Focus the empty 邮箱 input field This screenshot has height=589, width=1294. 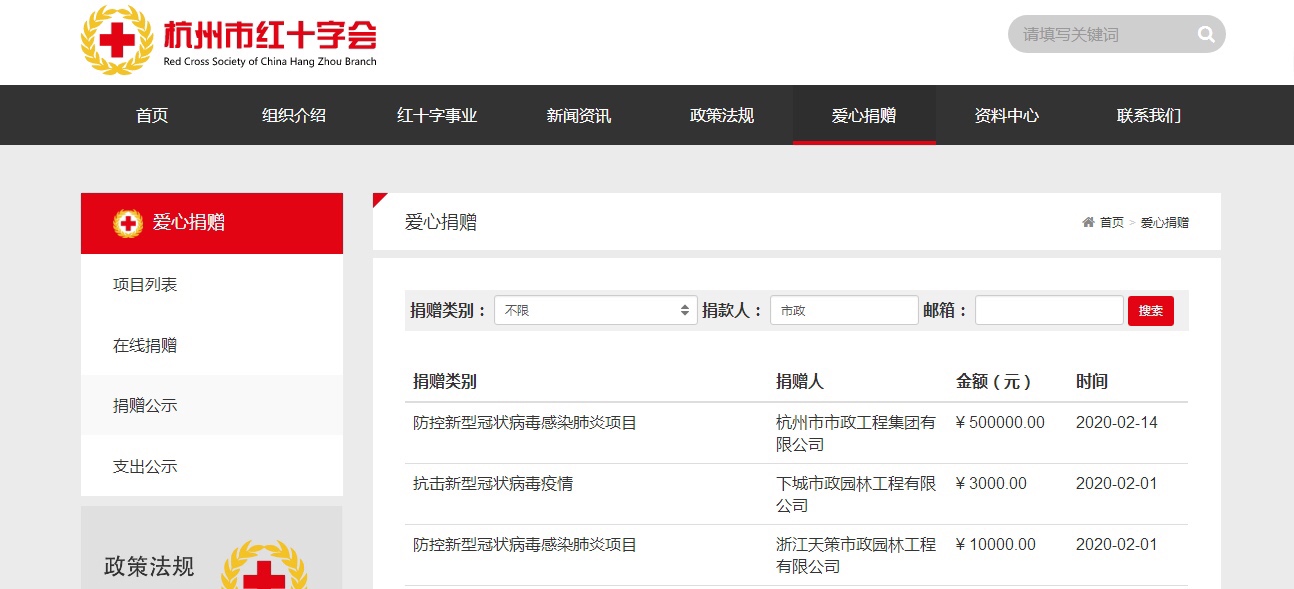pos(1049,310)
